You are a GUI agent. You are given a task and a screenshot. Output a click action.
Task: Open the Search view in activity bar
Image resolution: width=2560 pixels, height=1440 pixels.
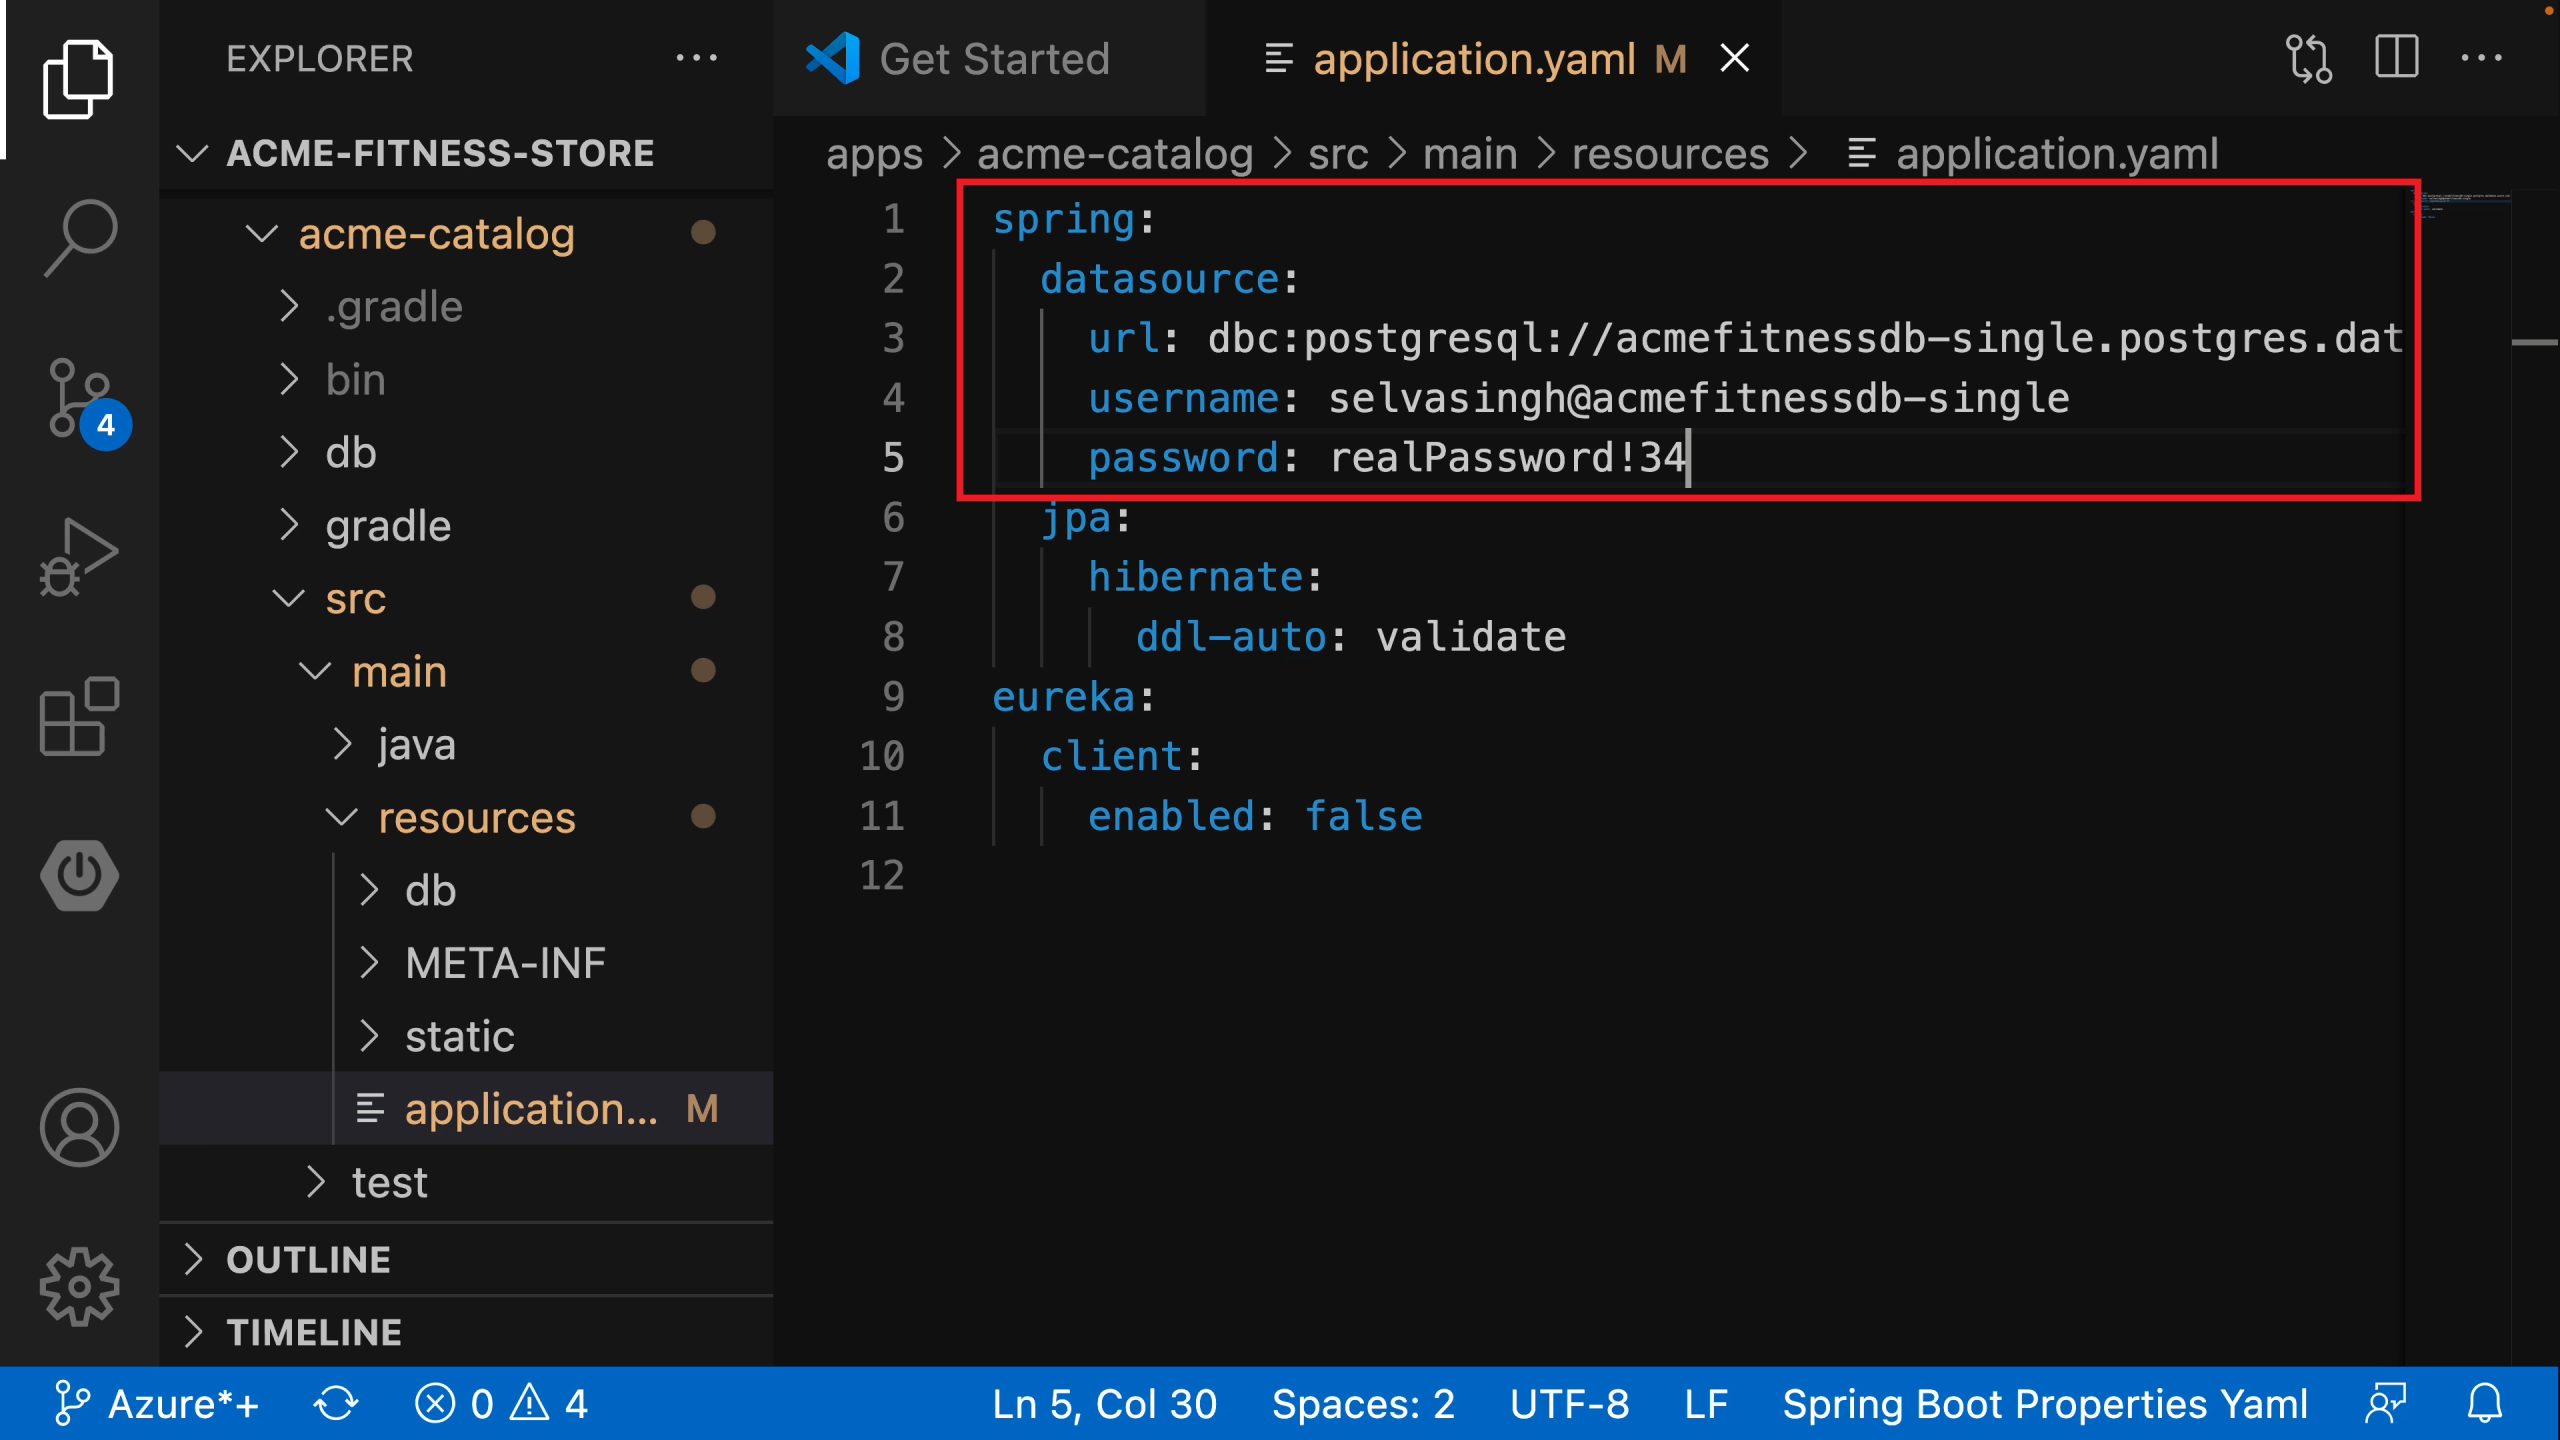pos(80,236)
